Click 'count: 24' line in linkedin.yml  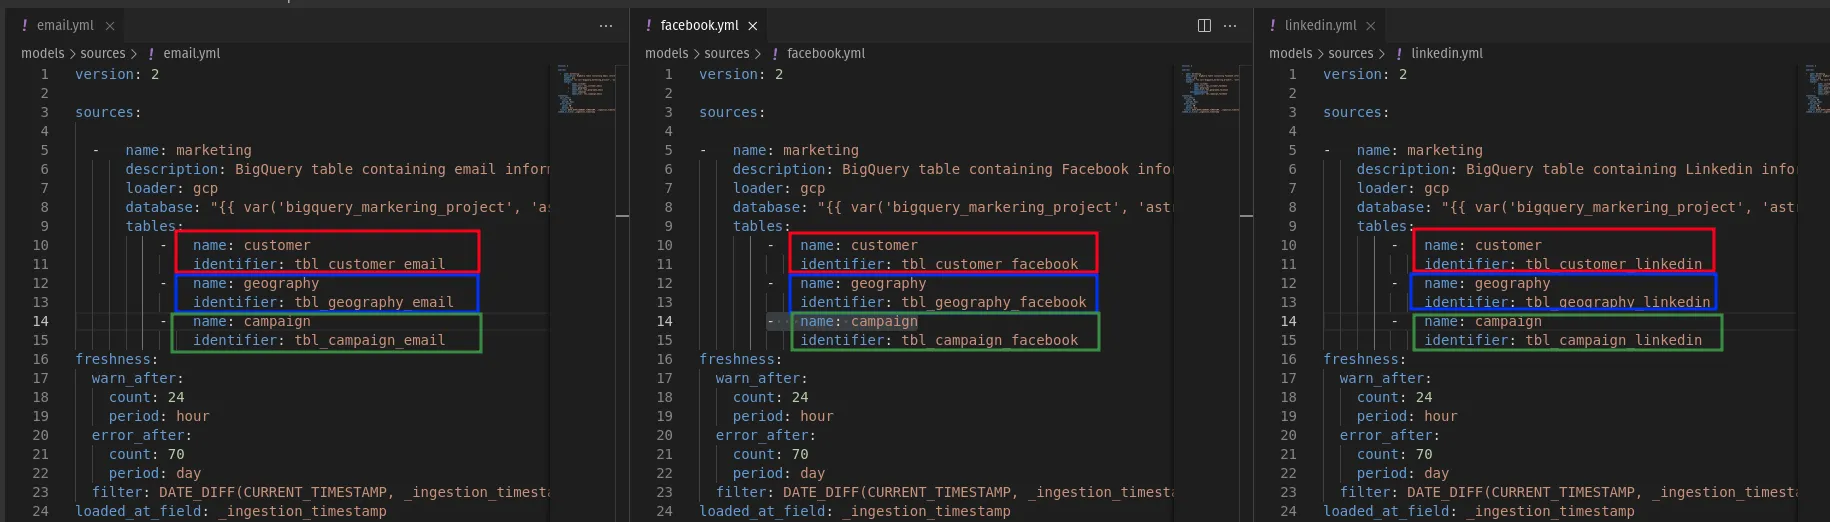(1394, 398)
